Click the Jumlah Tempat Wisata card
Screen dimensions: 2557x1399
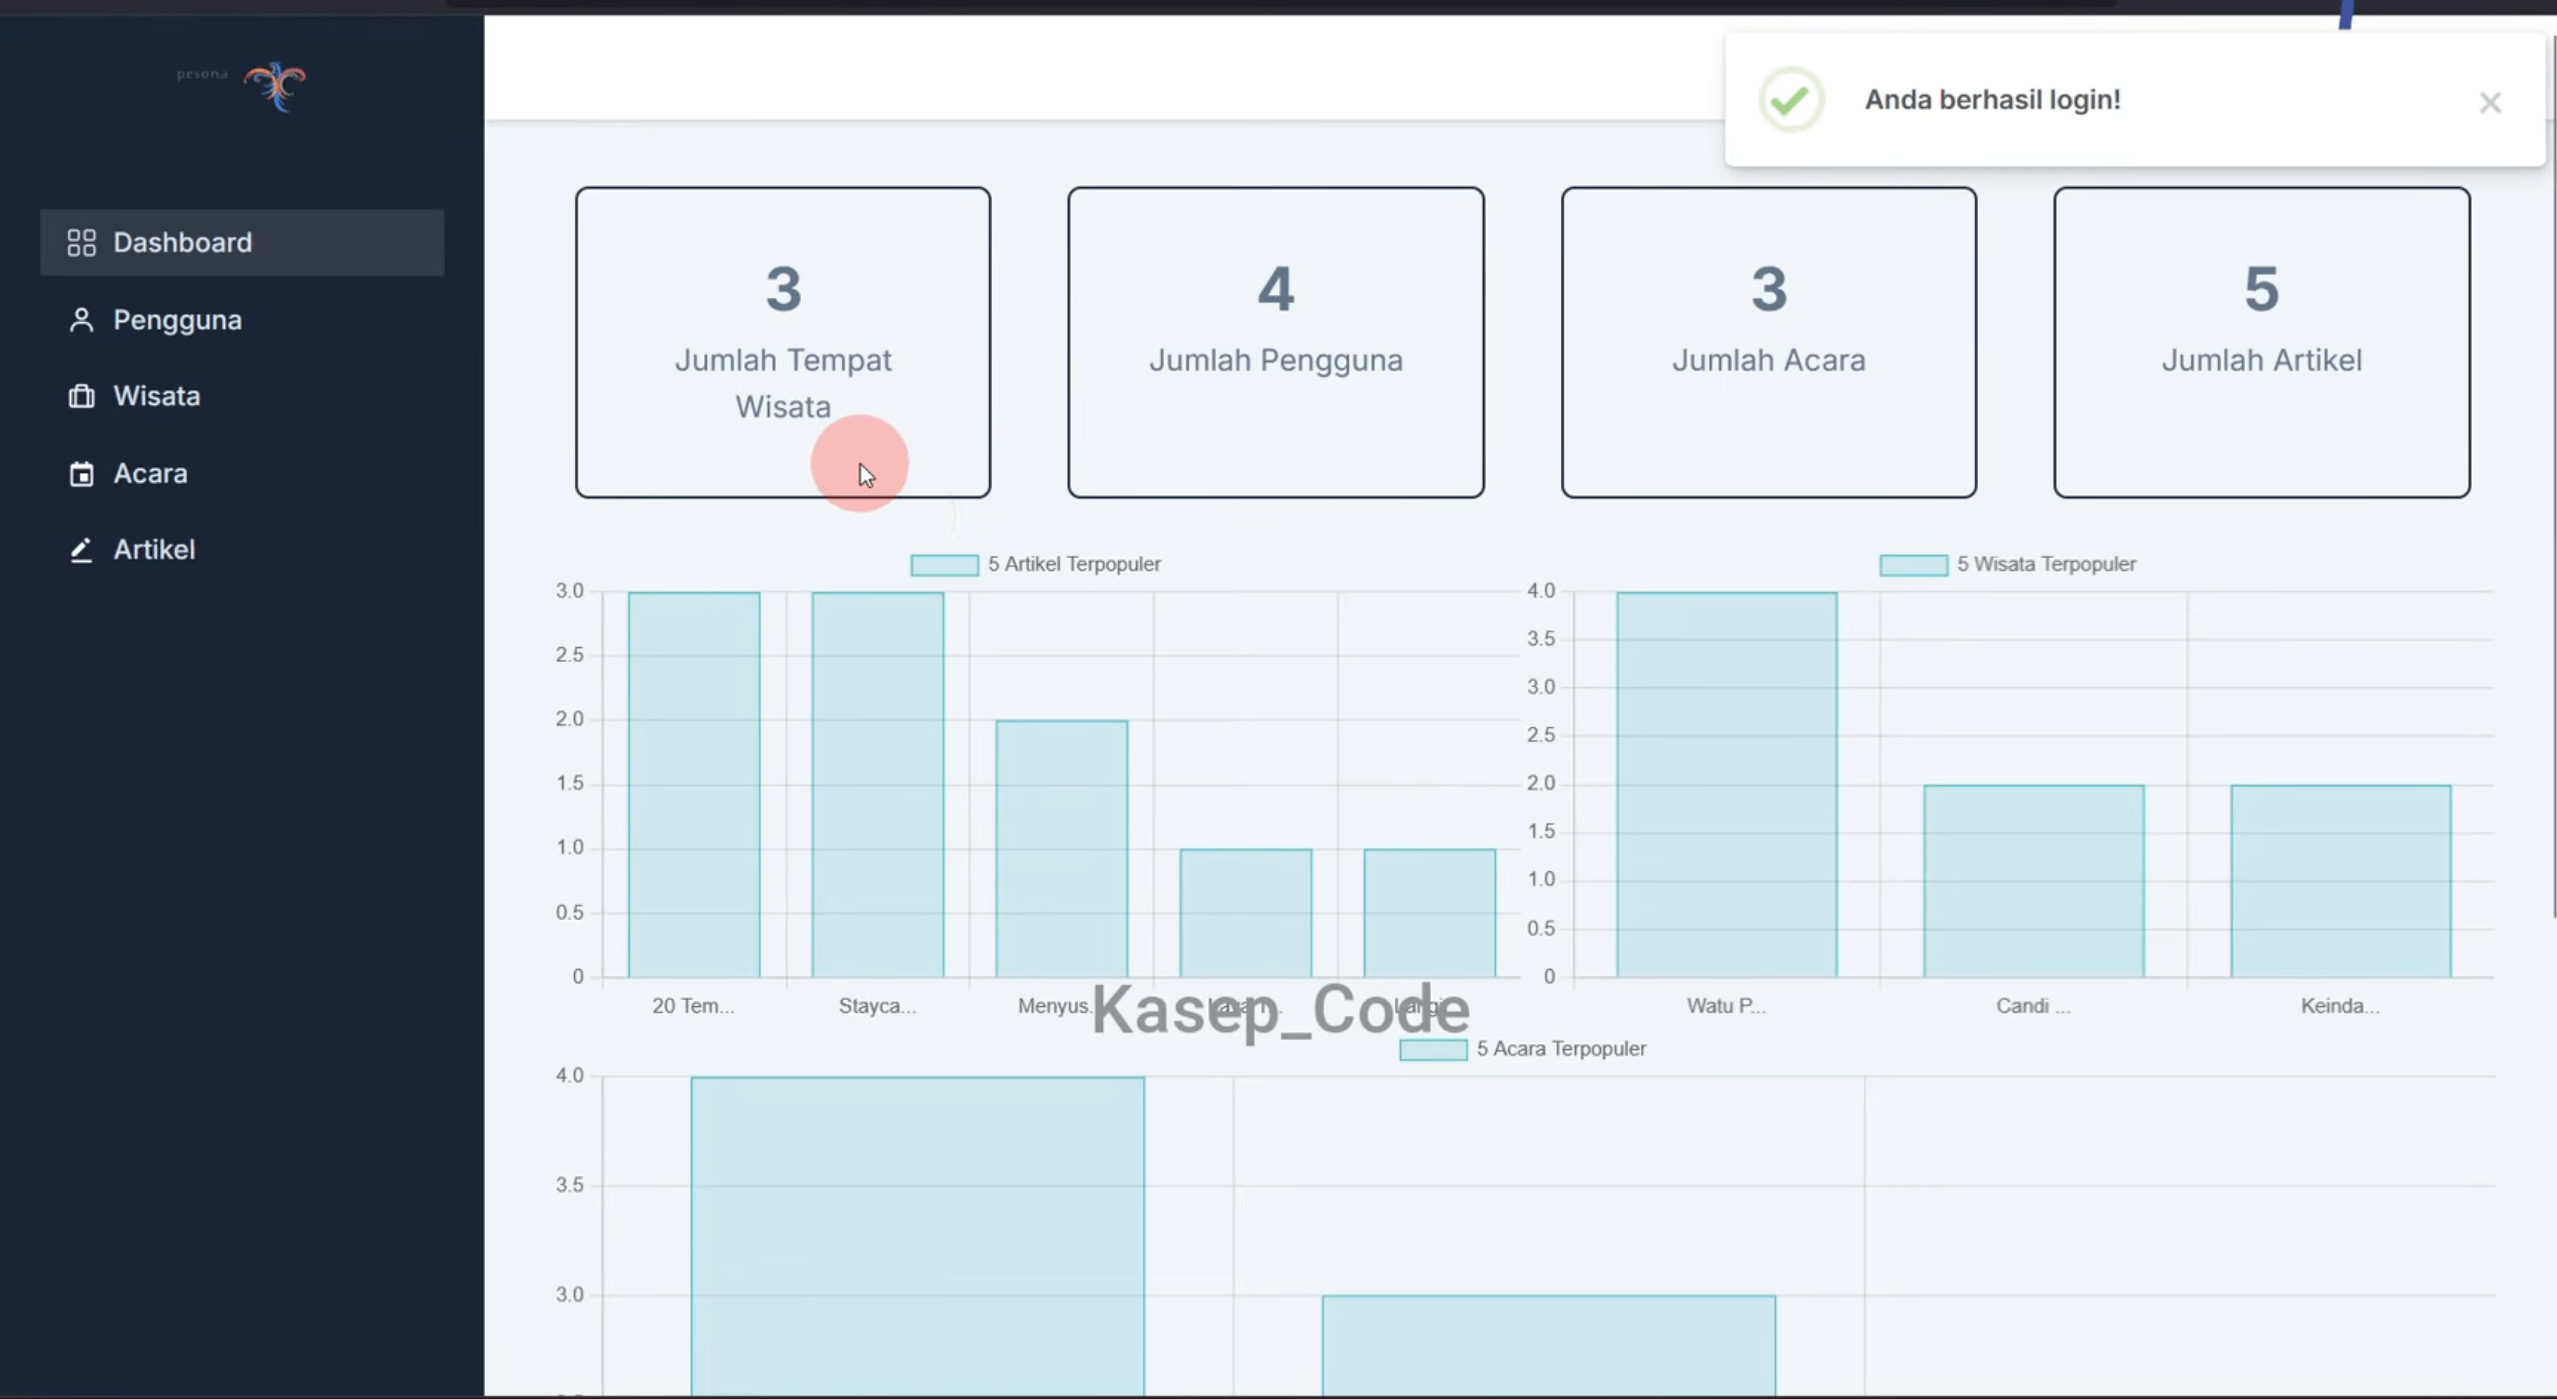[x=783, y=342]
